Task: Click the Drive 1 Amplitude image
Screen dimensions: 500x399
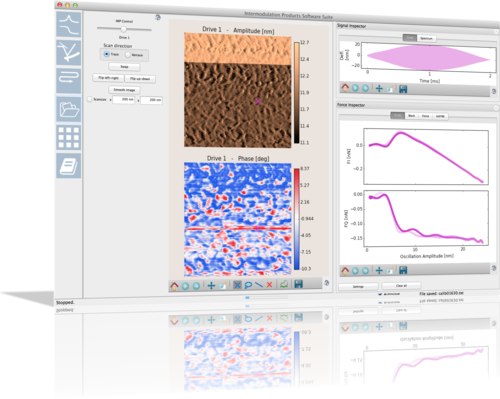Action: coord(238,91)
